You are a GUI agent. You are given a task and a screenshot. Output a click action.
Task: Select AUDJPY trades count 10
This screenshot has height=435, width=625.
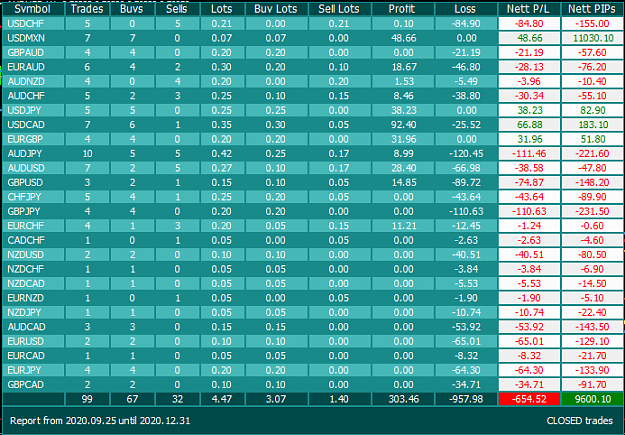87,154
